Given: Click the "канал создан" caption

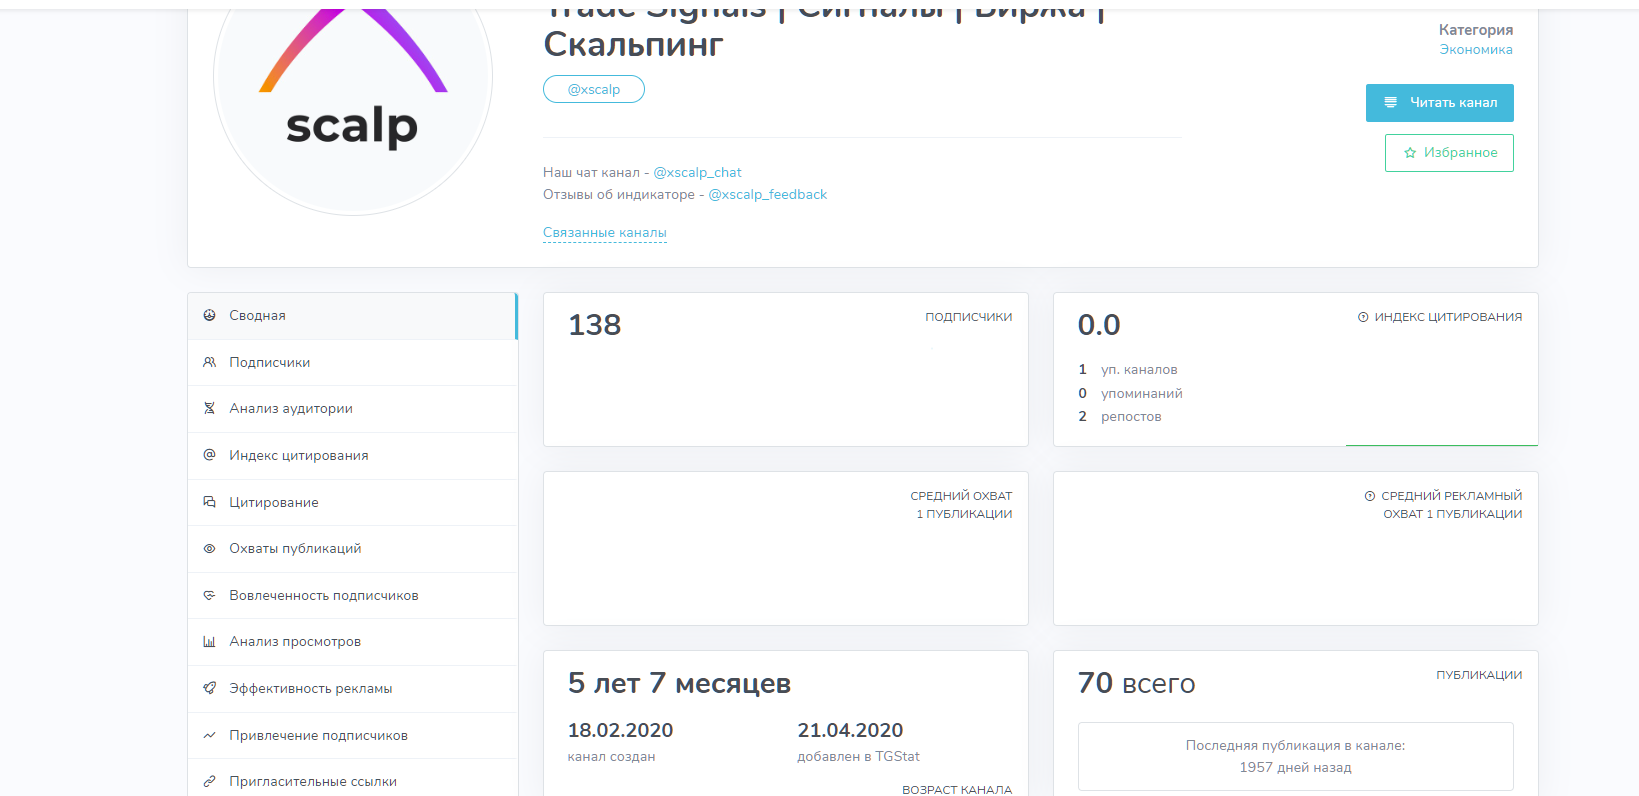Looking at the screenshot, I should coord(611,757).
